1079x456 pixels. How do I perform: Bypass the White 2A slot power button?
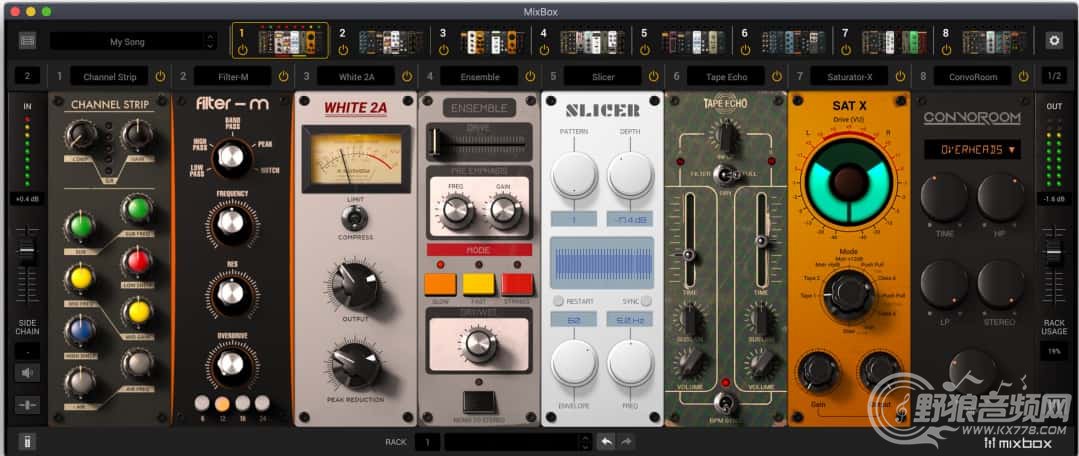click(x=407, y=76)
